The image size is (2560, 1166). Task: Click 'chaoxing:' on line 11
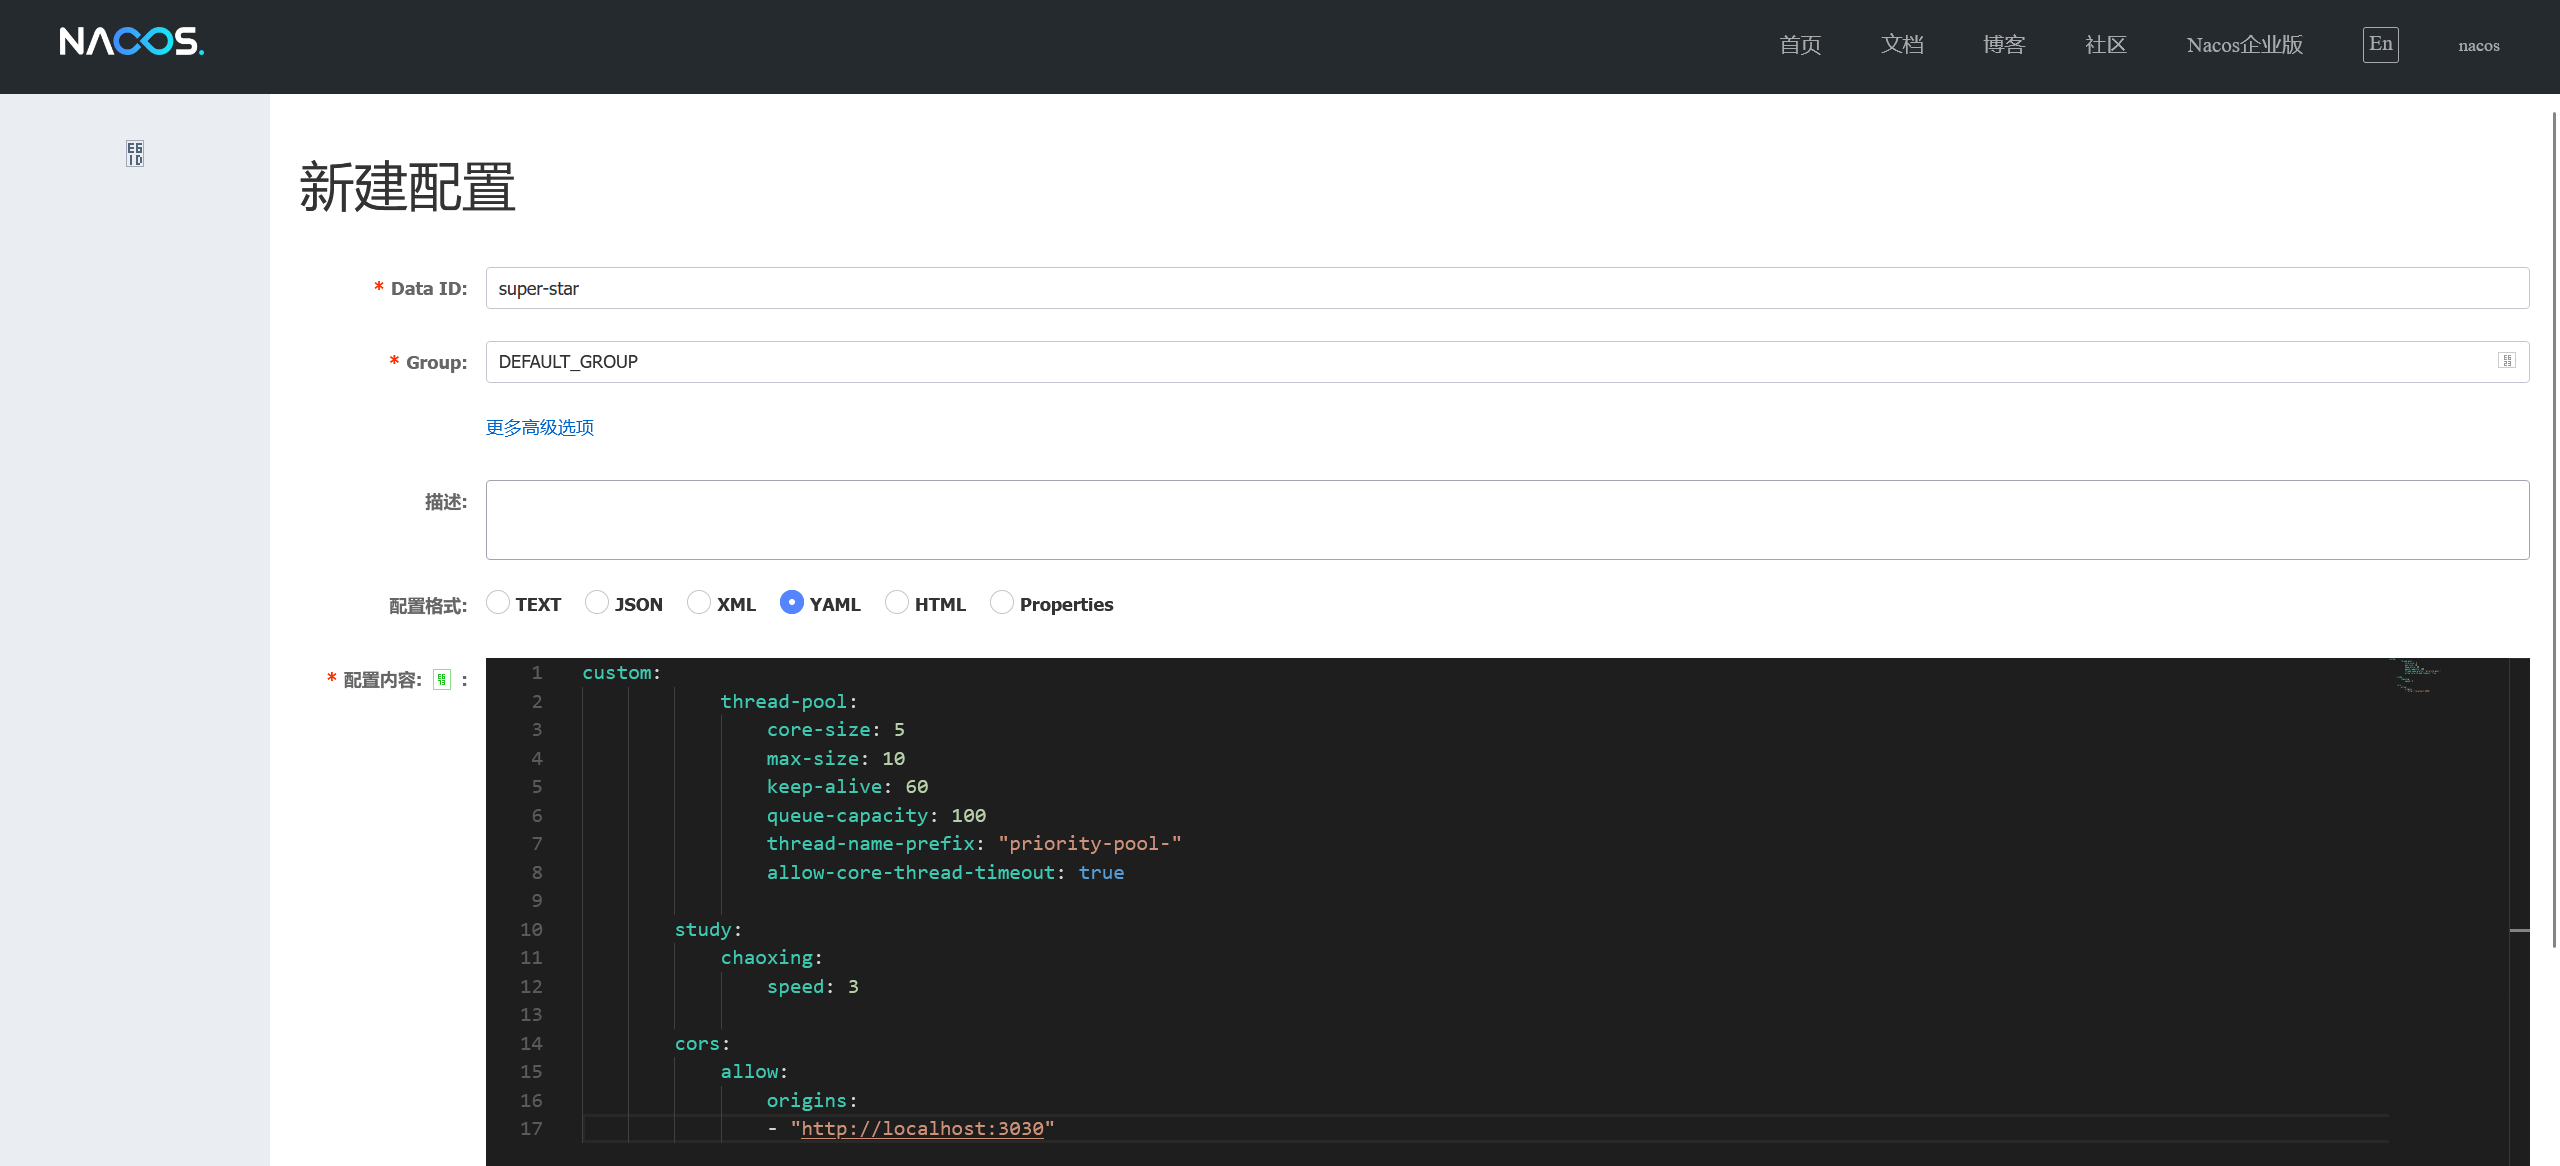pyautogui.click(x=772, y=958)
